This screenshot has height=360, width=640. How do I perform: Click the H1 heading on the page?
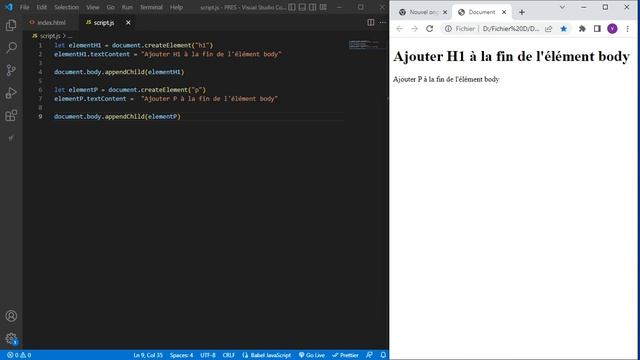pyautogui.click(x=511, y=56)
